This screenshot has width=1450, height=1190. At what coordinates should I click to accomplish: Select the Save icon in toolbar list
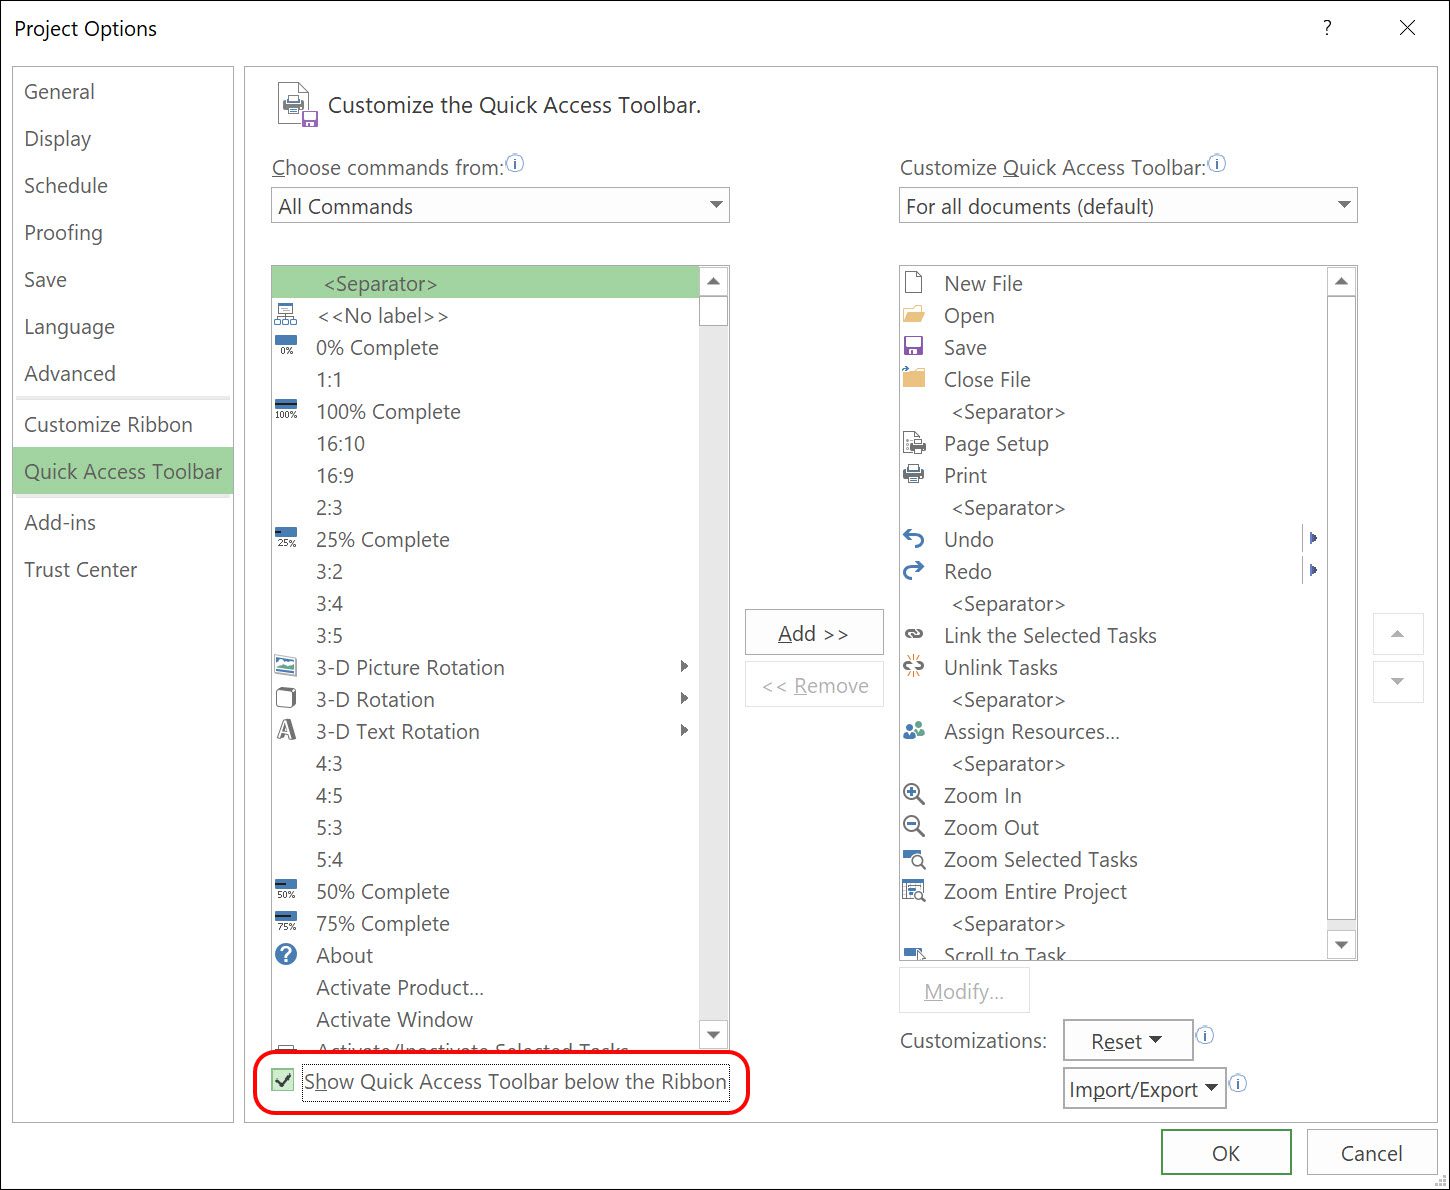(913, 347)
